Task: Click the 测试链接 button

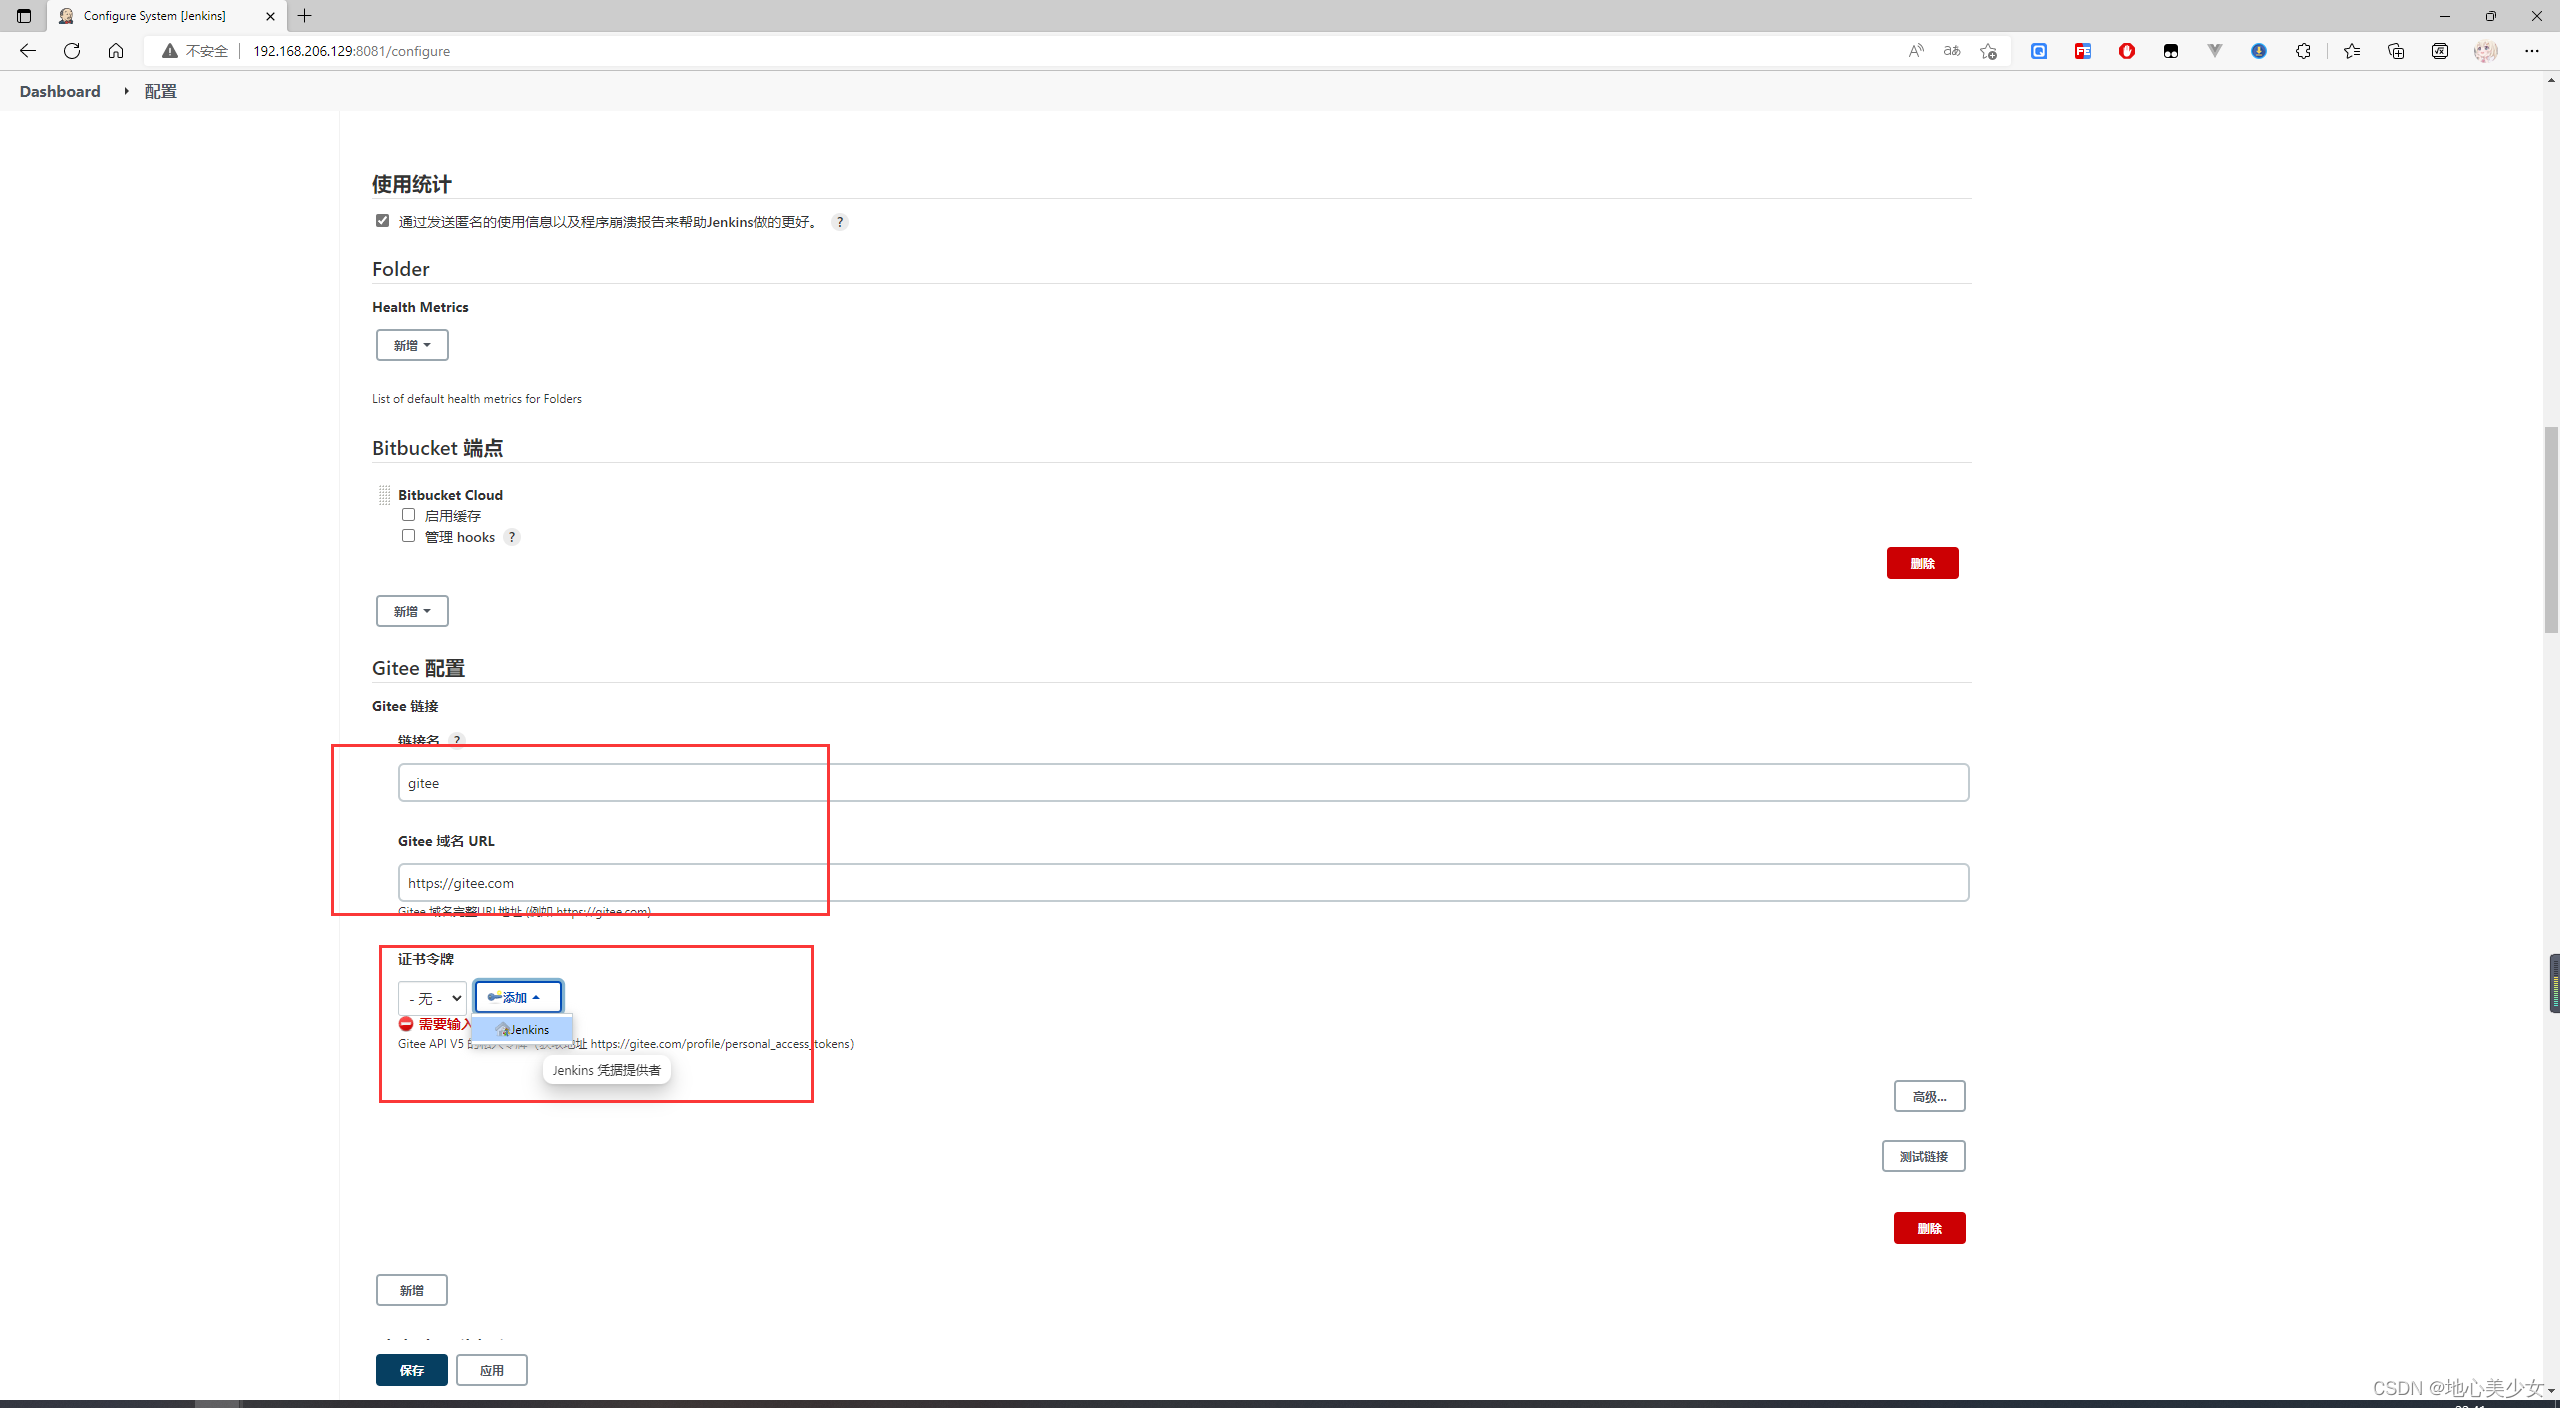Action: coord(1923,1156)
